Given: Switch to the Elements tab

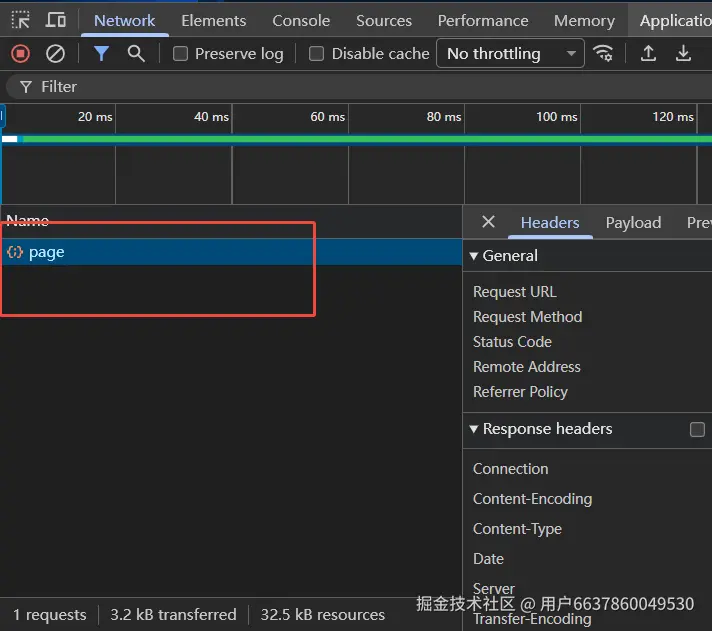Looking at the screenshot, I should (x=213, y=21).
